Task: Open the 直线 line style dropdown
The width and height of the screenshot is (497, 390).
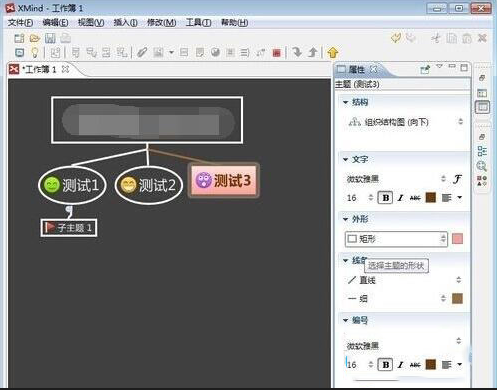Action: [405, 280]
